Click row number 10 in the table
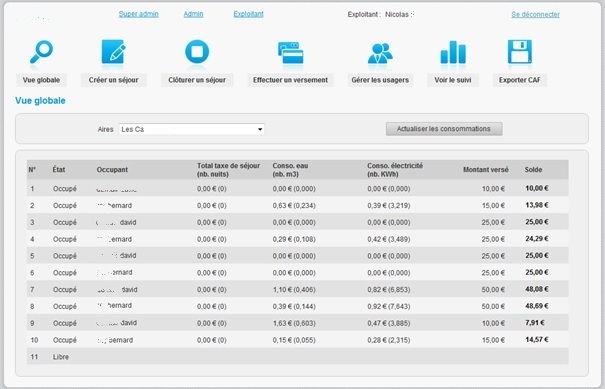The image size is (605, 389). (34, 340)
